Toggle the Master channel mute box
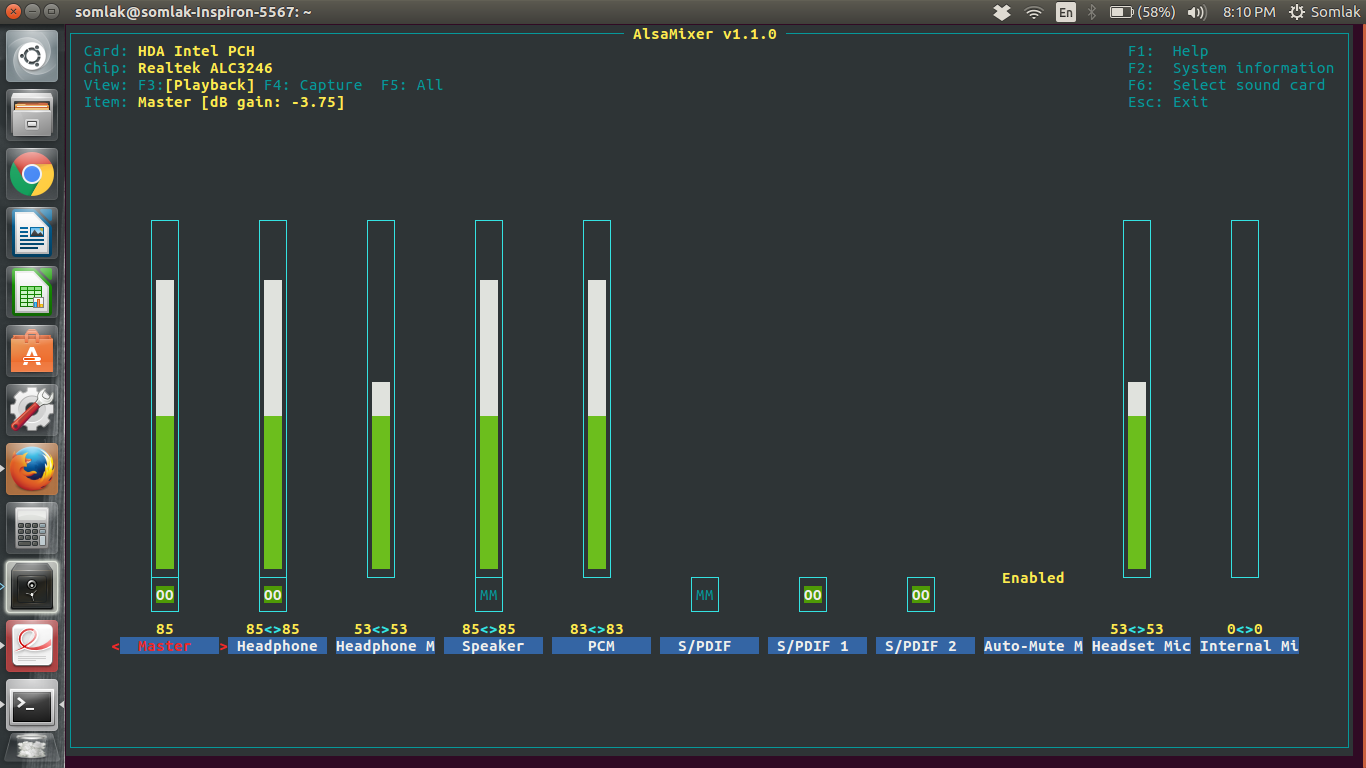This screenshot has width=1366, height=768. (165, 595)
